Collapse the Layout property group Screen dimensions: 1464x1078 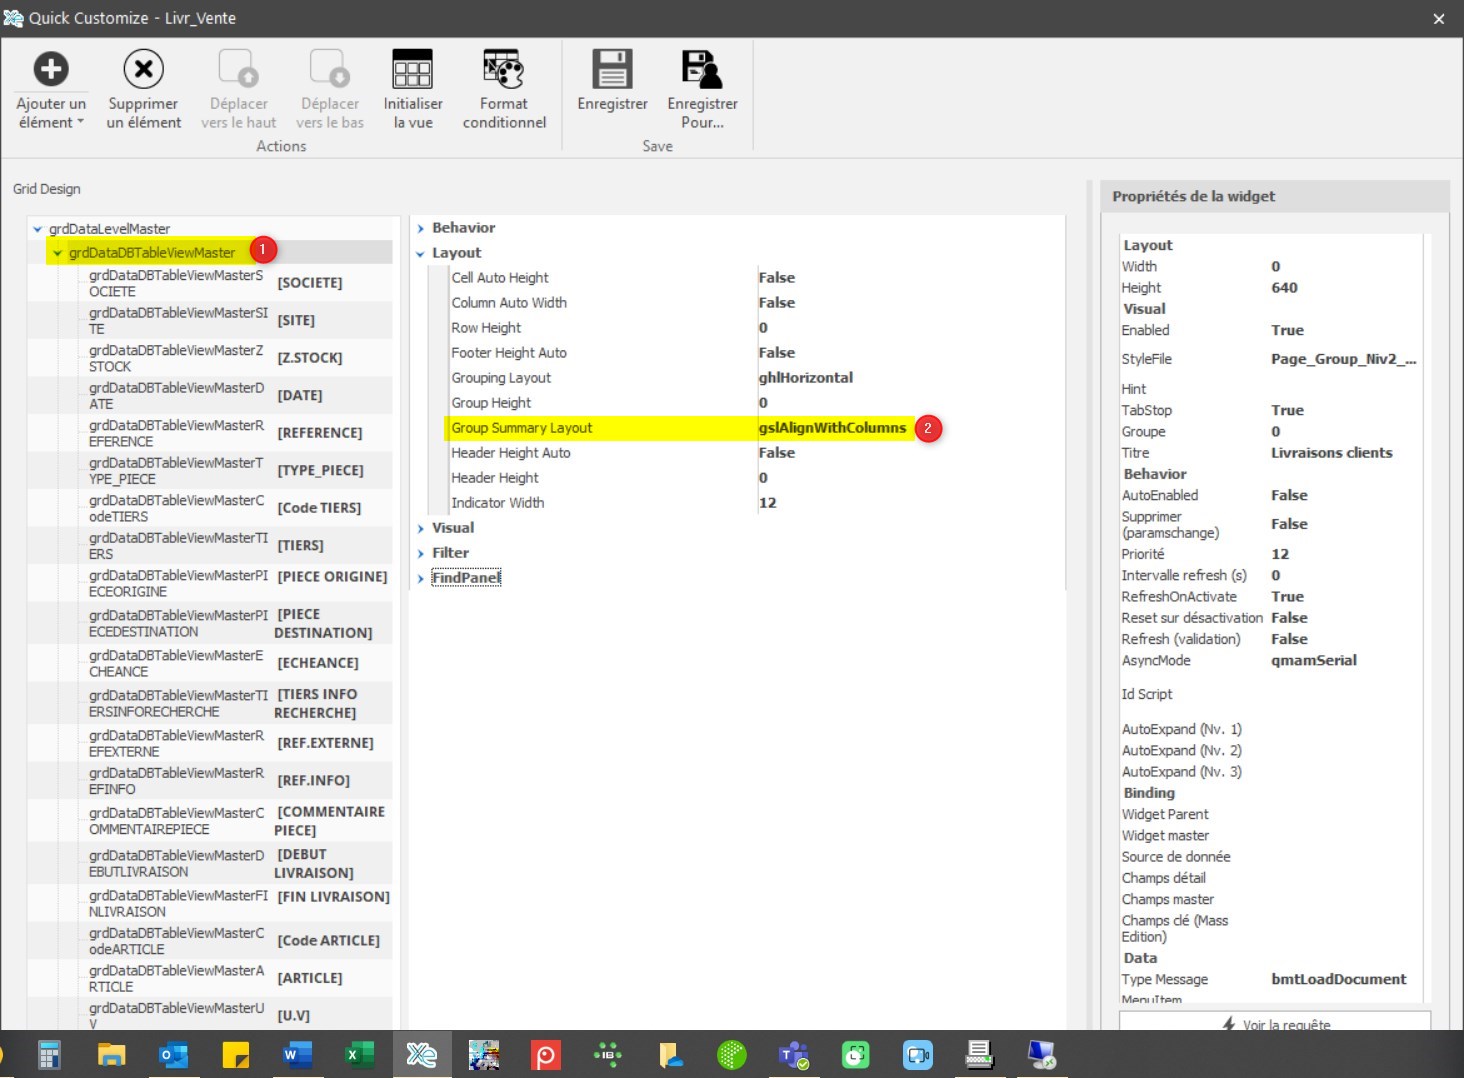(x=421, y=254)
